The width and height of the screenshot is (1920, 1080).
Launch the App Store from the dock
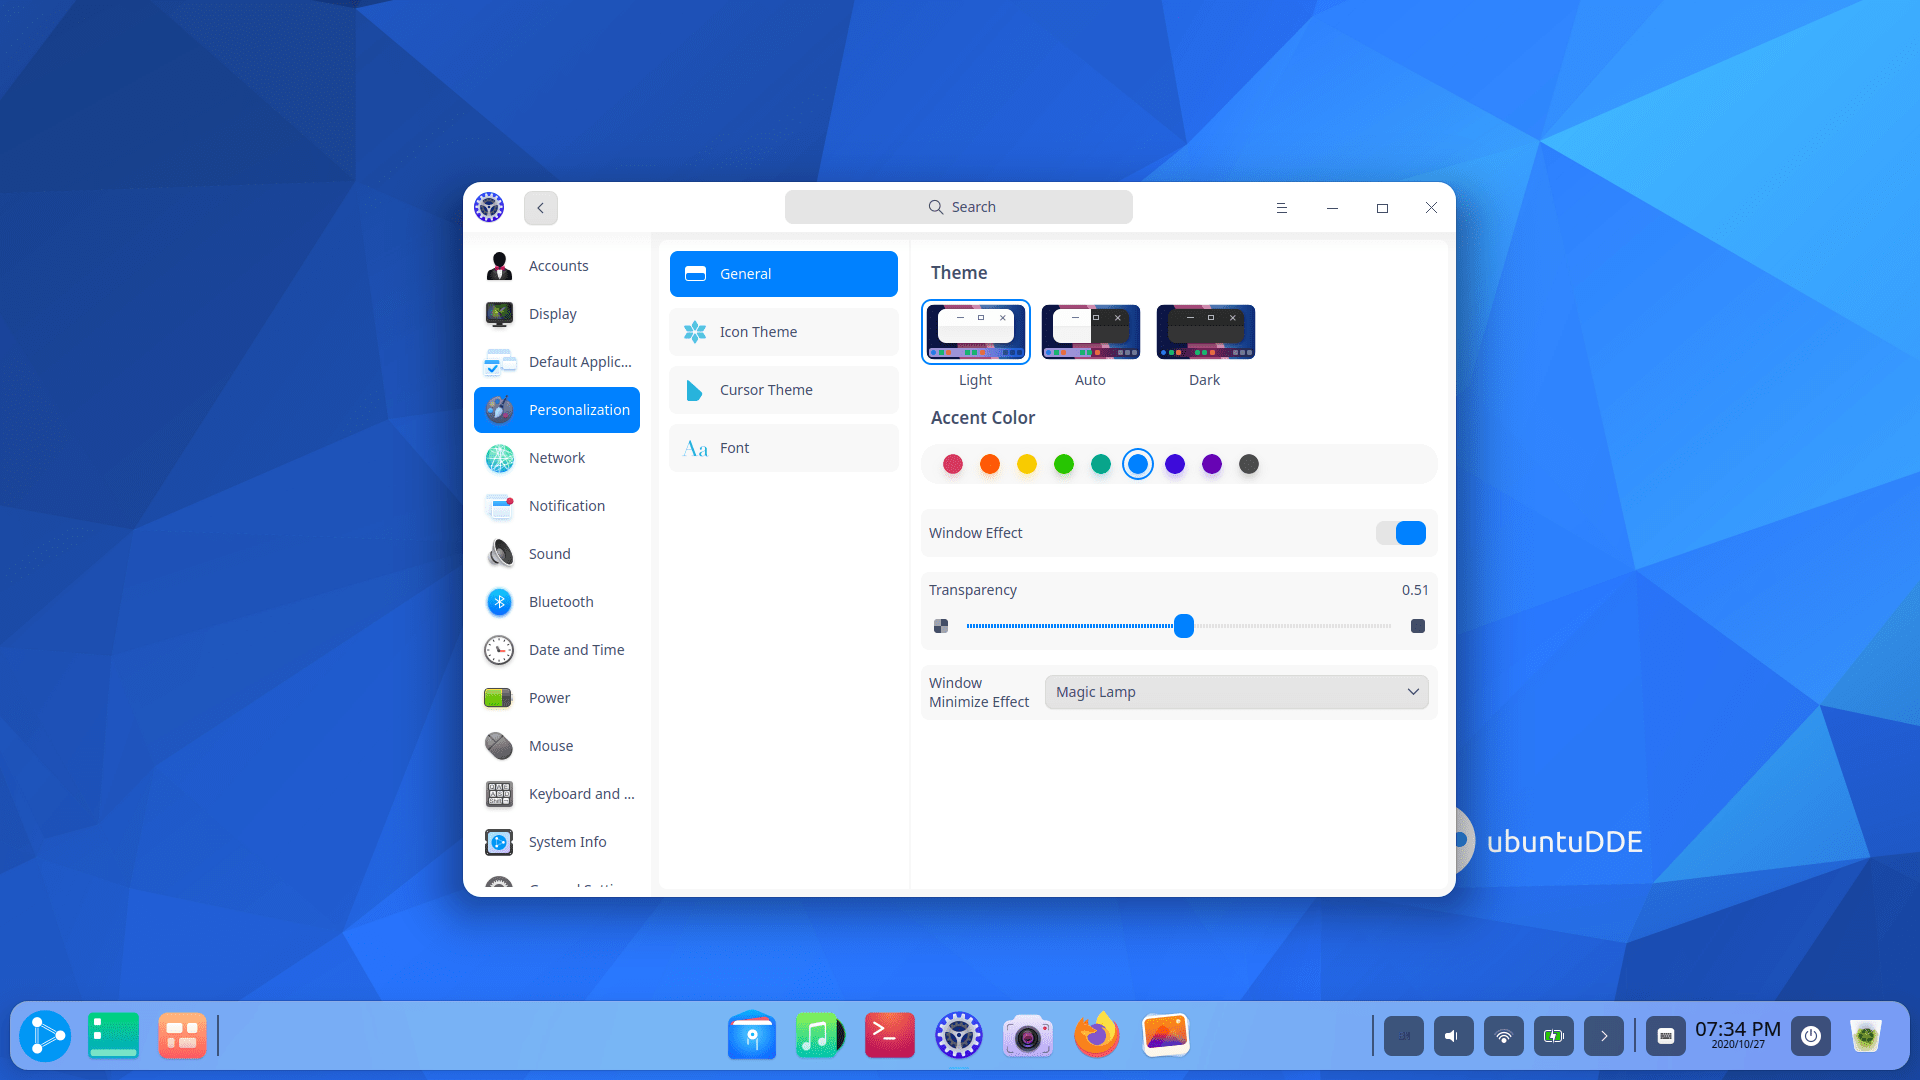click(x=752, y=1035)
